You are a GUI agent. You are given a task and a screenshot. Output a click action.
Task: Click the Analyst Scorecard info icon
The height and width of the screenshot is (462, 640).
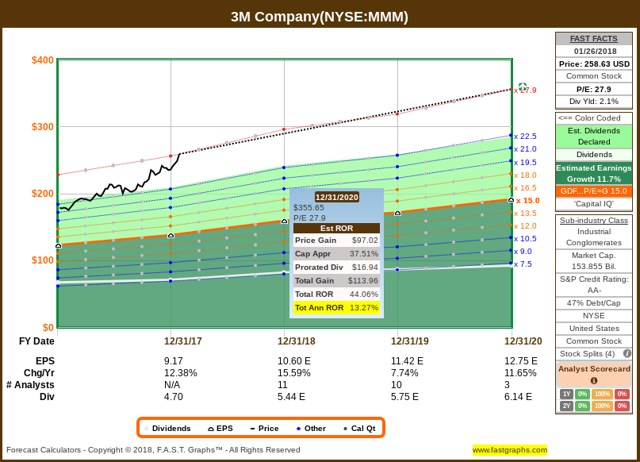click(594, 380)
